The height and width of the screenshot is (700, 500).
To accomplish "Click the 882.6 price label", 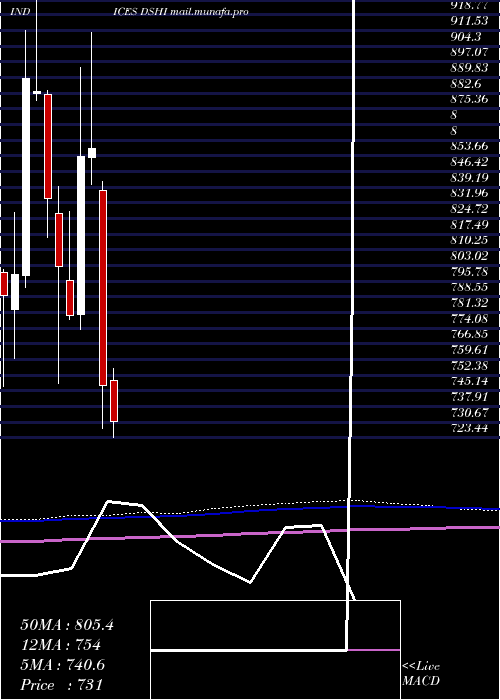I will (466, 83).
